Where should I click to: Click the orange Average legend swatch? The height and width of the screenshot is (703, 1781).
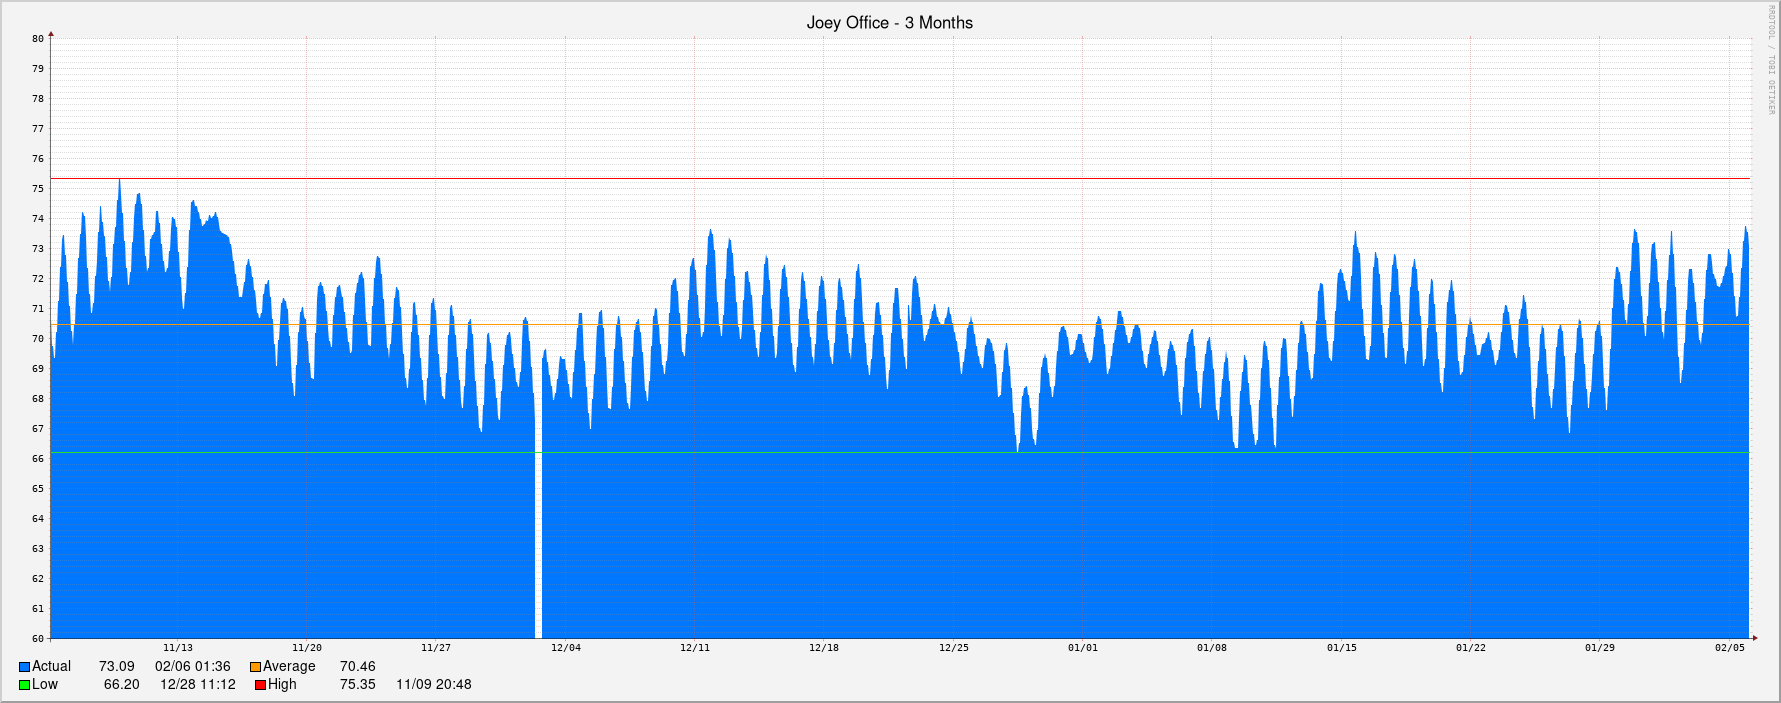(255, 667)
